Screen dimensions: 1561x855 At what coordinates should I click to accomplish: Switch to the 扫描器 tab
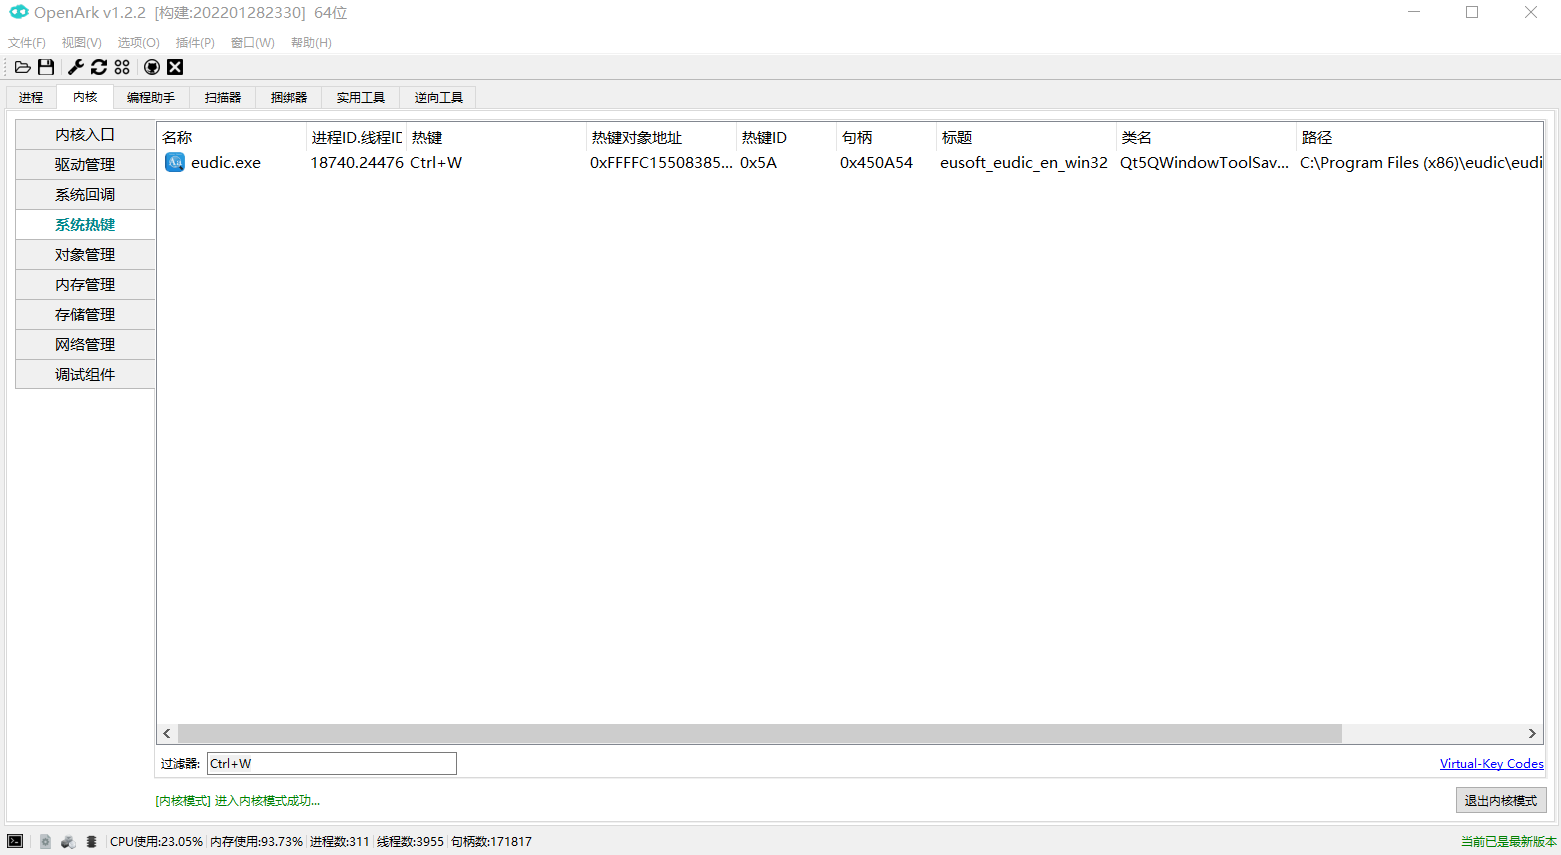[x=223, y=97]
